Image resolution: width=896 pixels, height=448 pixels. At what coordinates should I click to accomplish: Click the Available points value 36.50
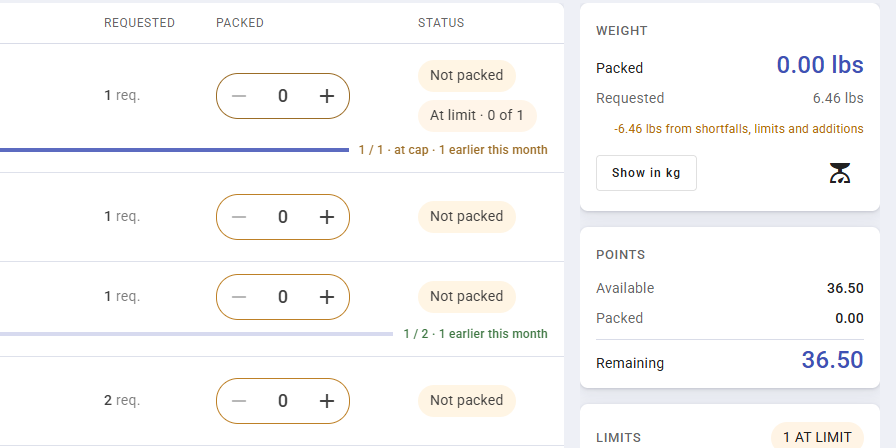pos(845,288)
